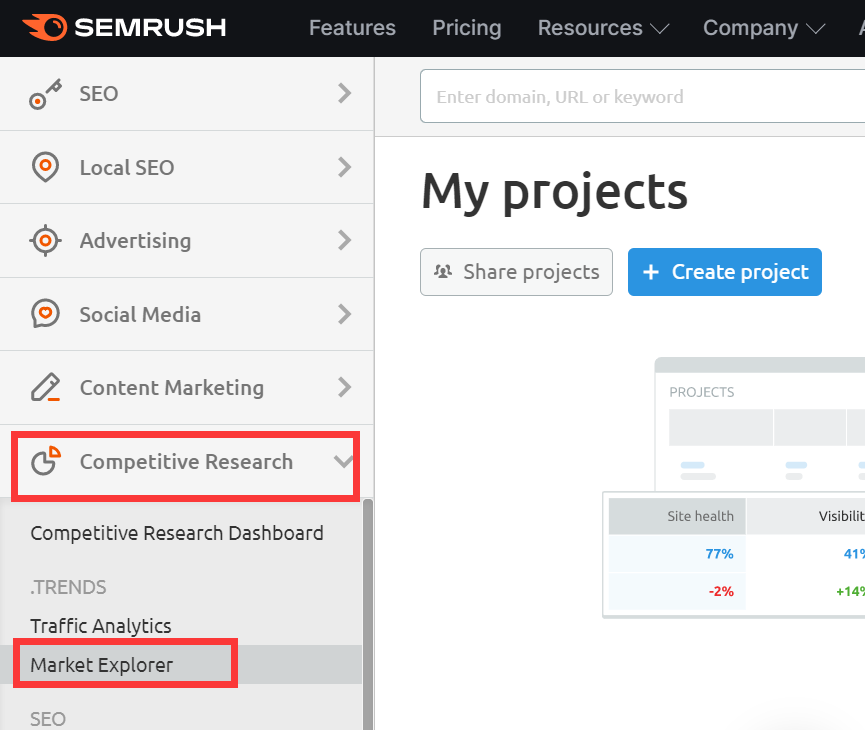Image resolution: width=865 pixels, height=730 pixels.
Task: Click the Competitive Research pie chart icon
Action: click(x=45, y=462)
